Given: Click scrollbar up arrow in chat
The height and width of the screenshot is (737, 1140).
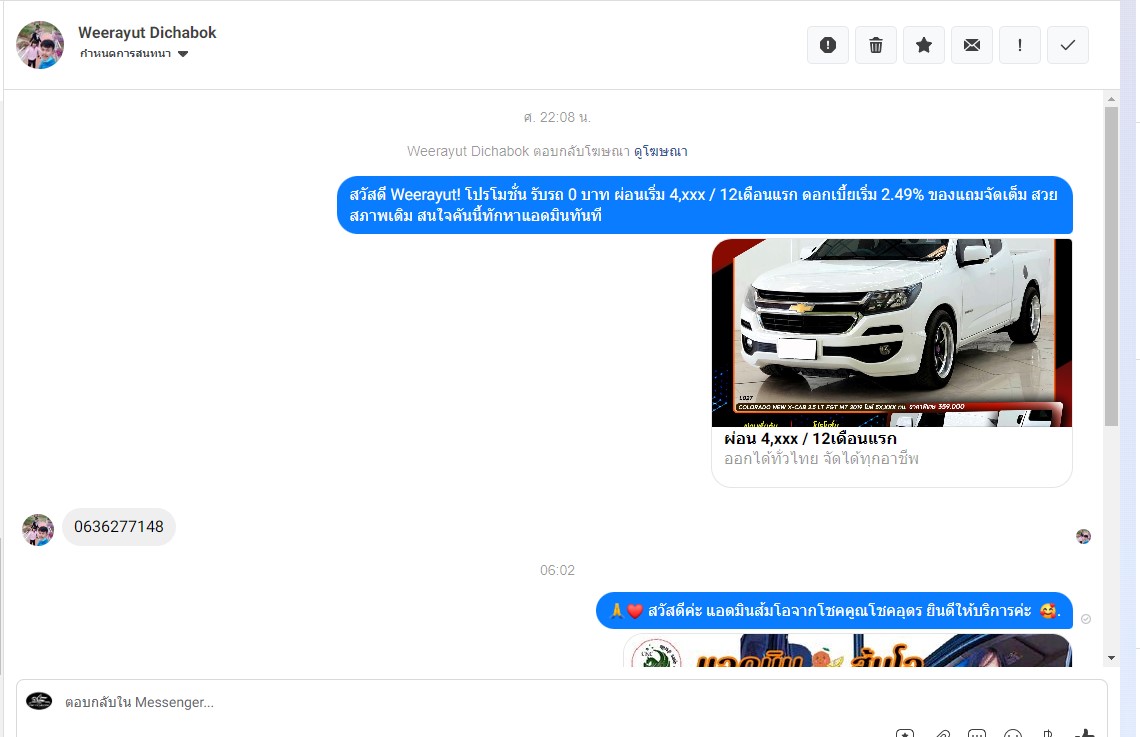Looking at the screenshot, I should click(1111, 99).
